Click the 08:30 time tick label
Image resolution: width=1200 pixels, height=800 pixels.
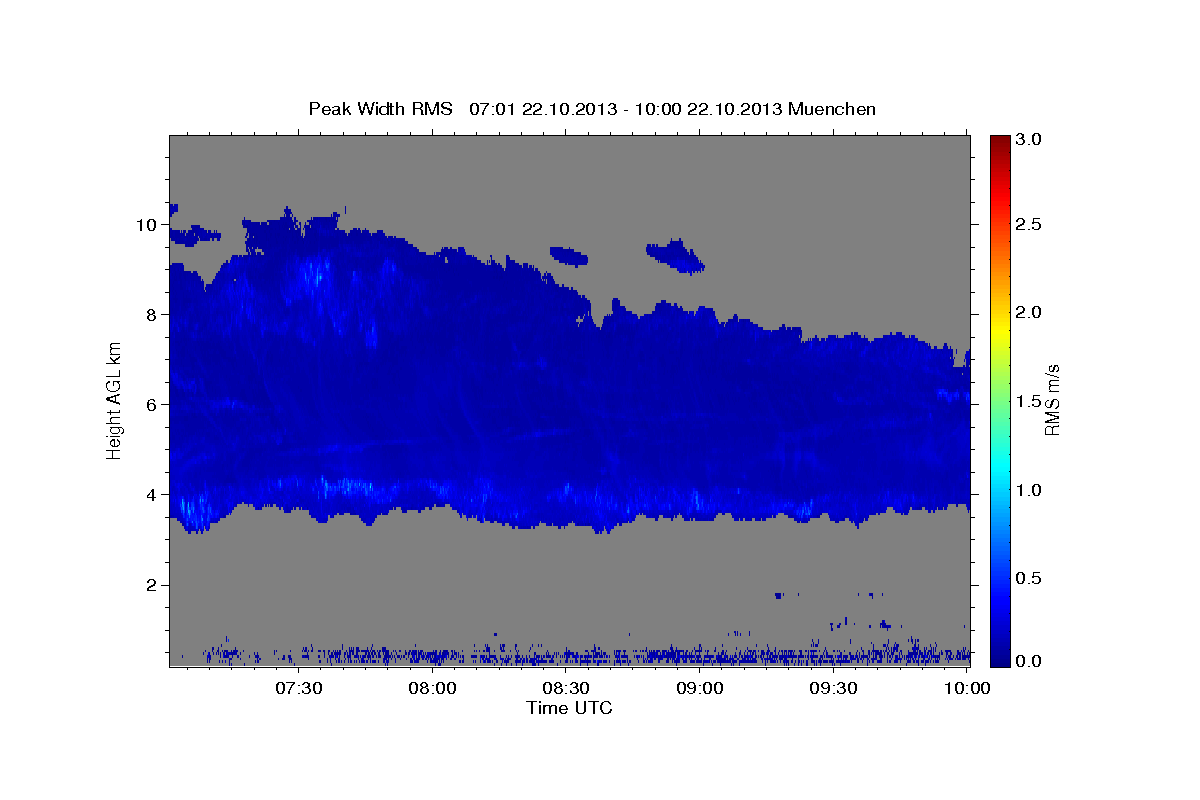566,689
